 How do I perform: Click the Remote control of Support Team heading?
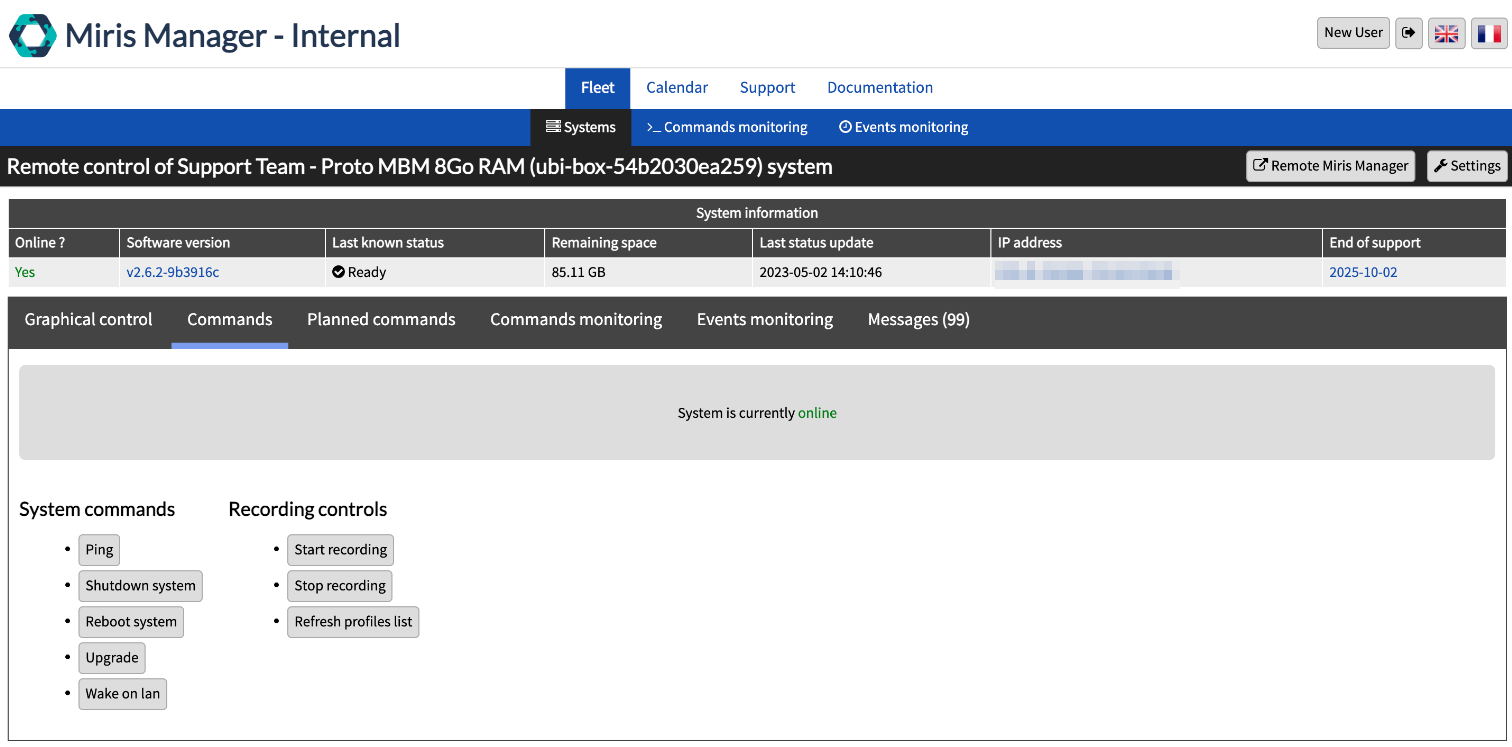tap(420, 167)
